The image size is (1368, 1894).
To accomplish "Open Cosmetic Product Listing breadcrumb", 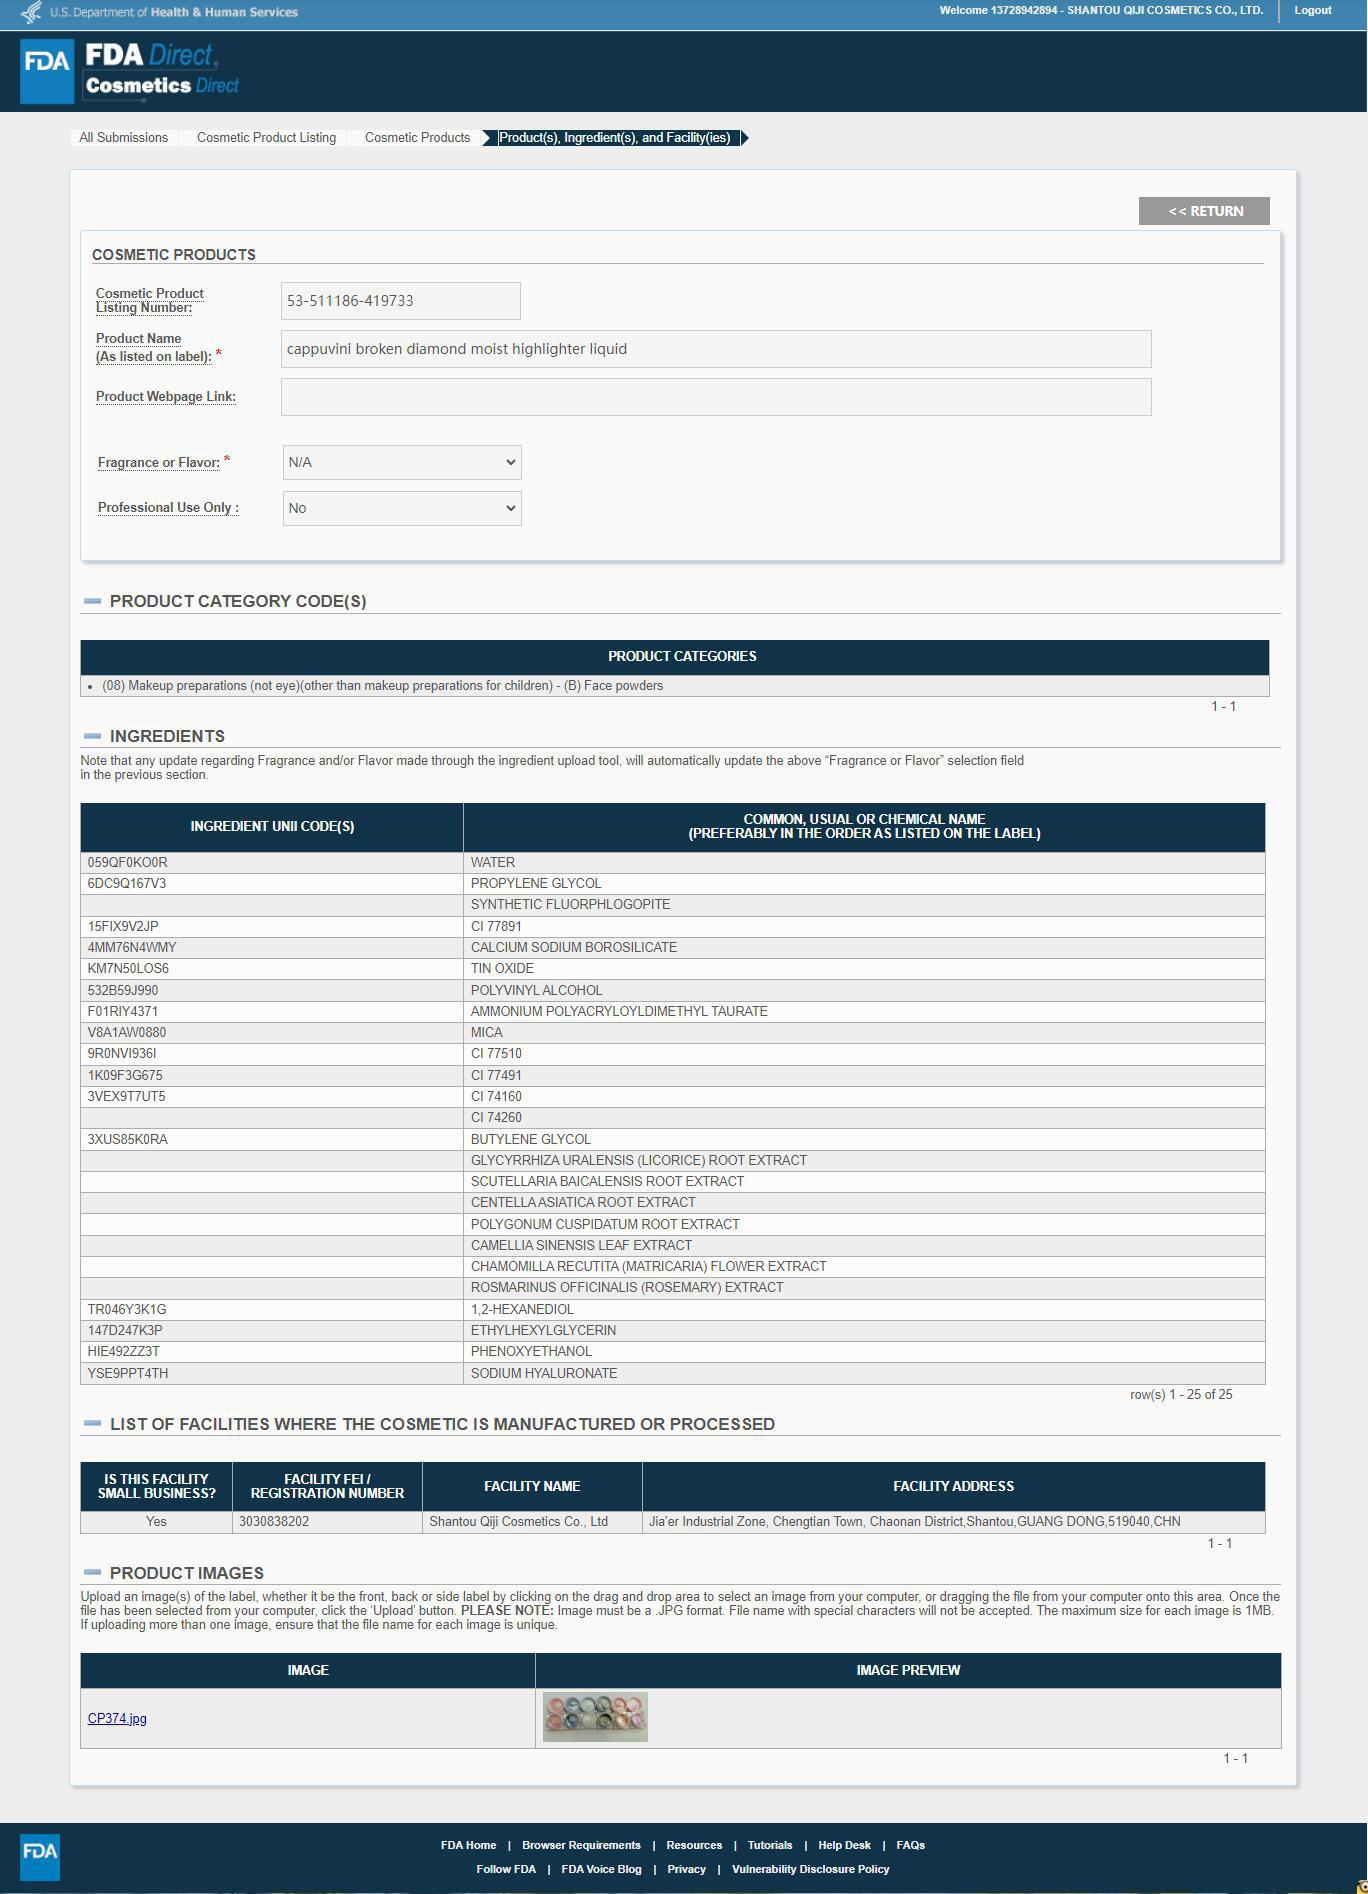I will [266, 138].
